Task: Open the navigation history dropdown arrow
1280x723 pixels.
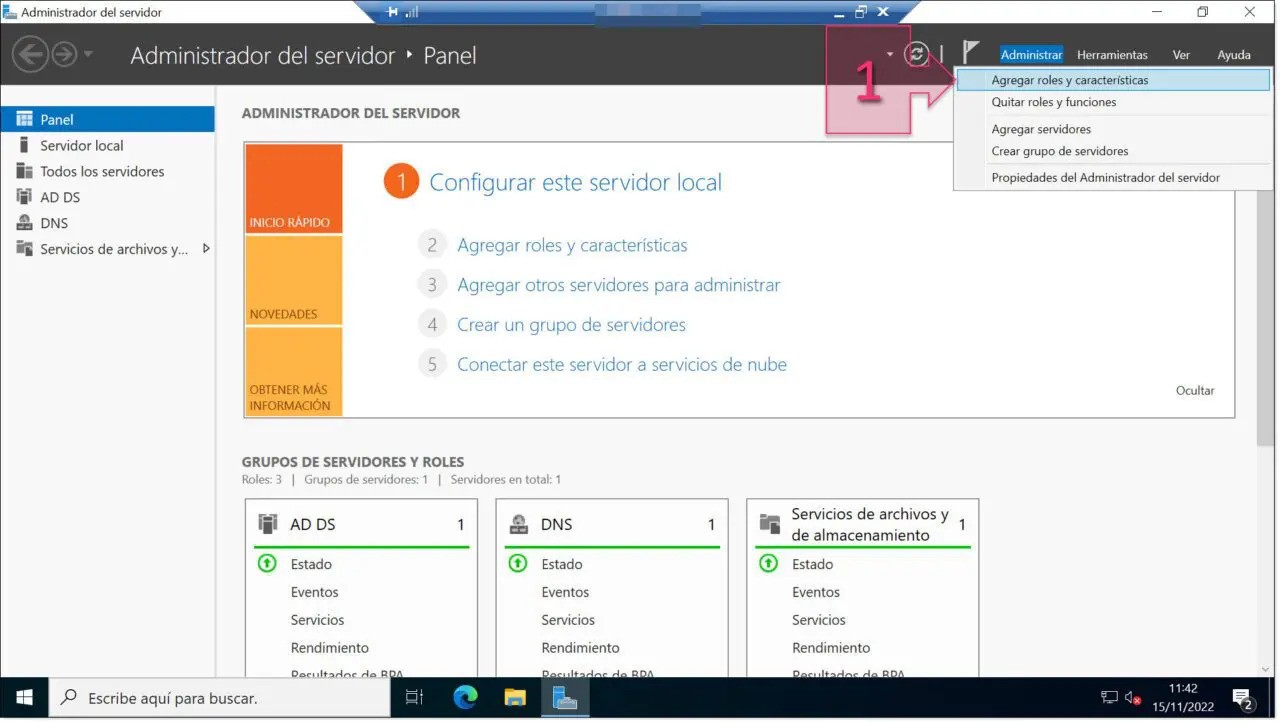Action: [x=88, y=54]
